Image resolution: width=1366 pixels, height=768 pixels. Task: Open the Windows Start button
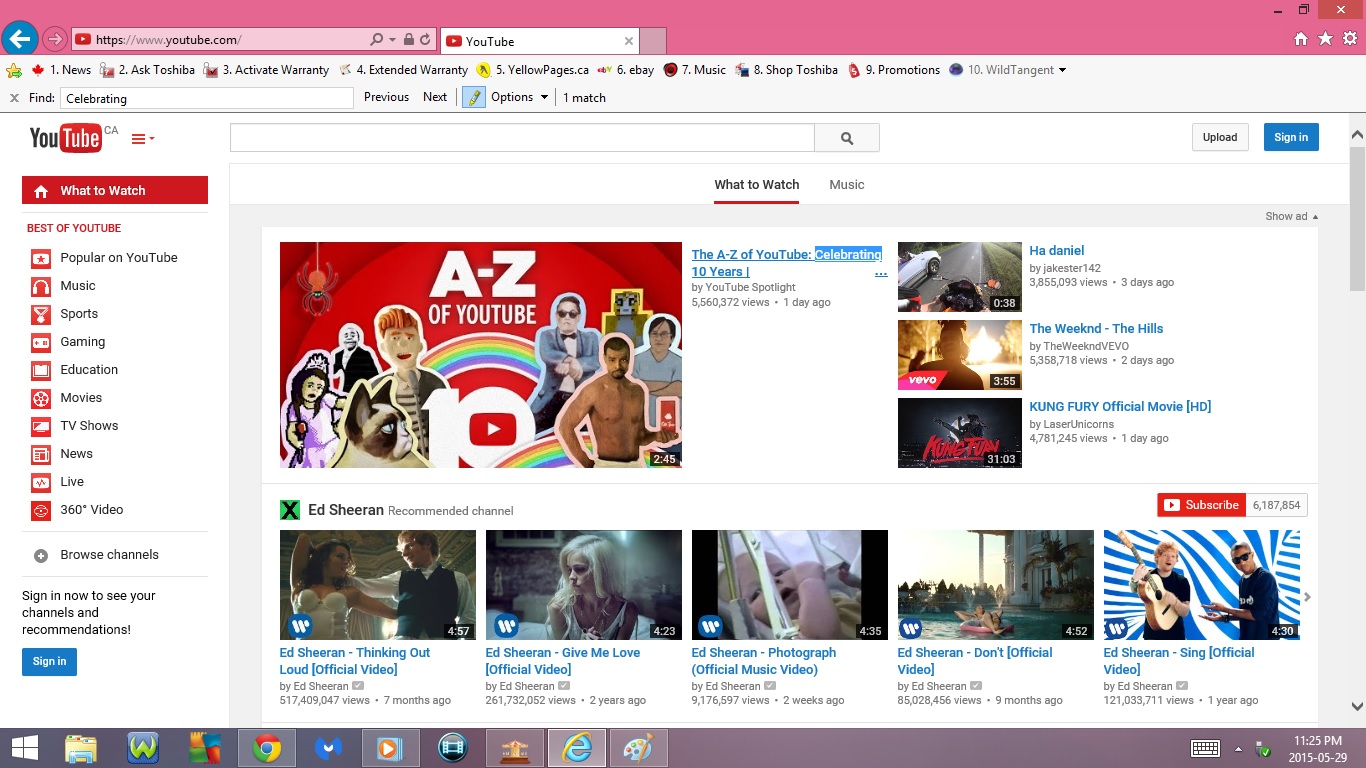(x=24, y=748)
